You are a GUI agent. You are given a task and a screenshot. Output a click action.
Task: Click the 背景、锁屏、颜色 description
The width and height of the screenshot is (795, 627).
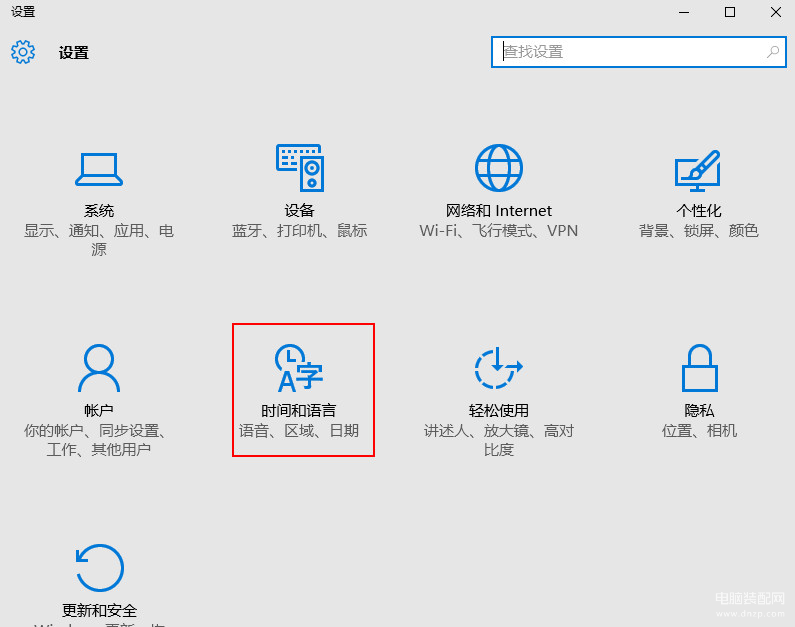pos(699,231)
